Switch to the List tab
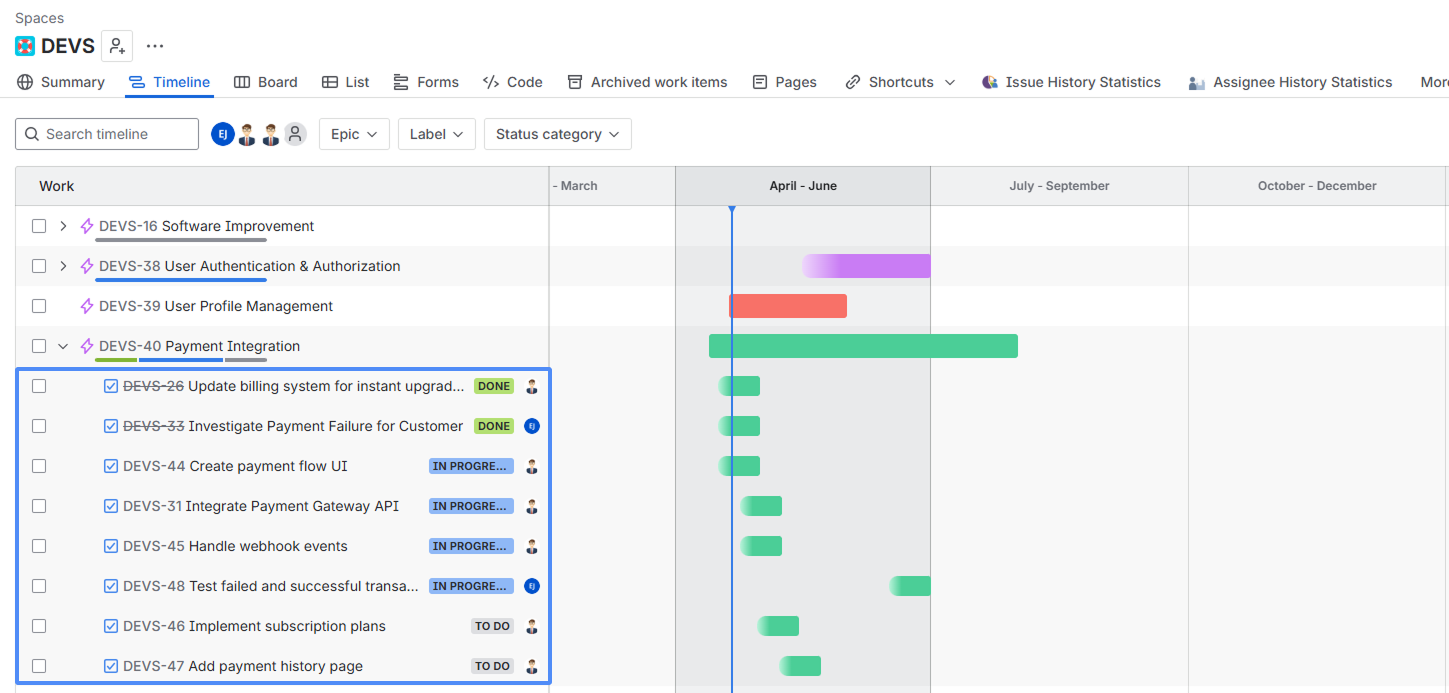Image resolution: width=1449 pixels, height=693 pixels. [346, 82]
